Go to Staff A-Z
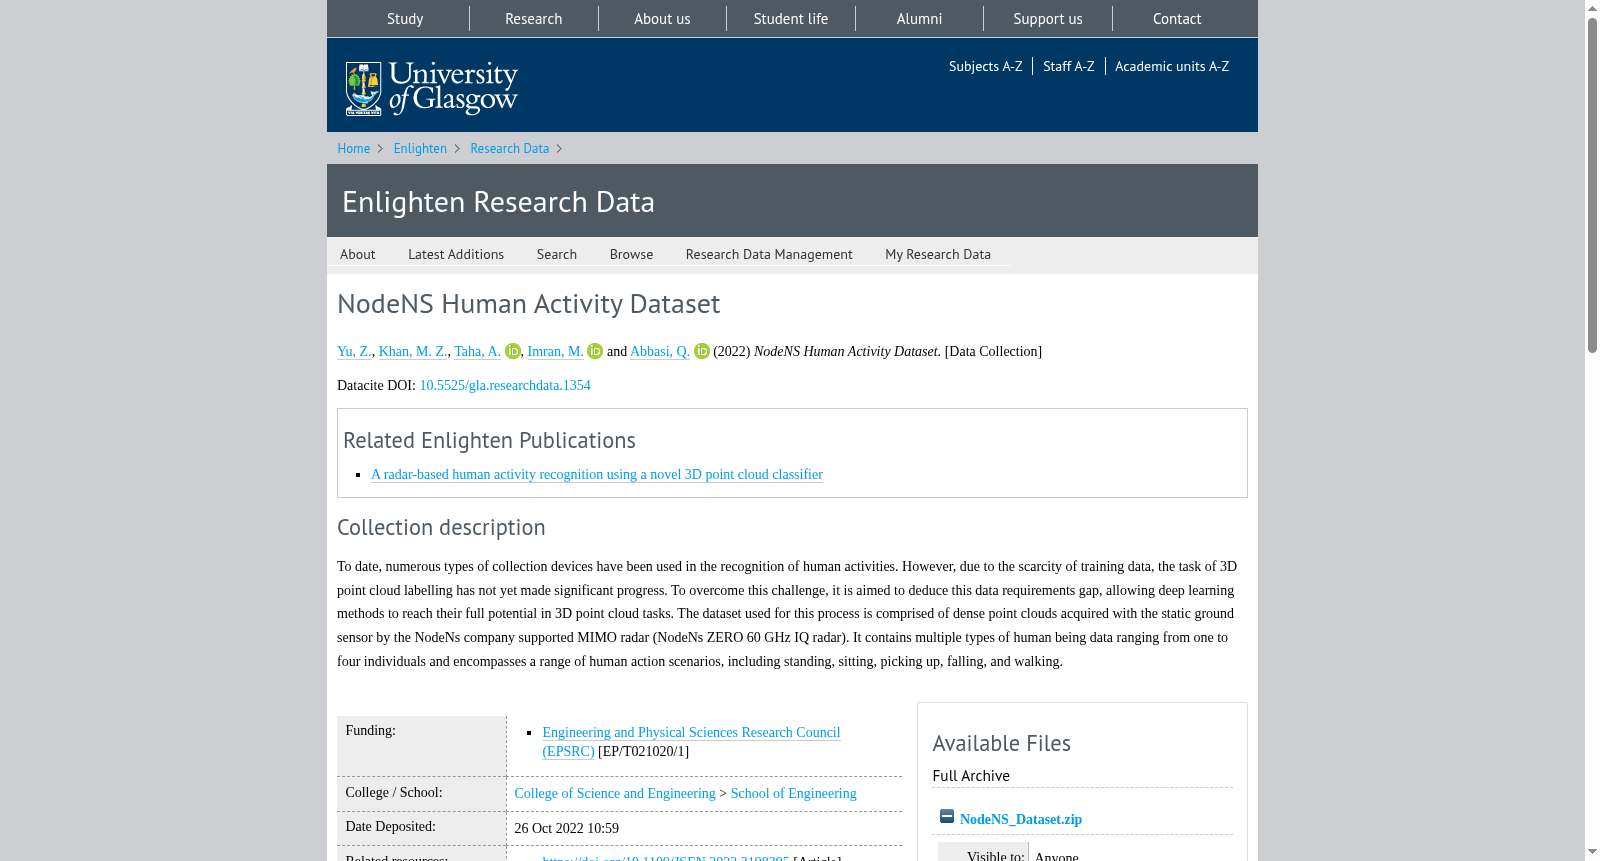 tap(1068, 66)
